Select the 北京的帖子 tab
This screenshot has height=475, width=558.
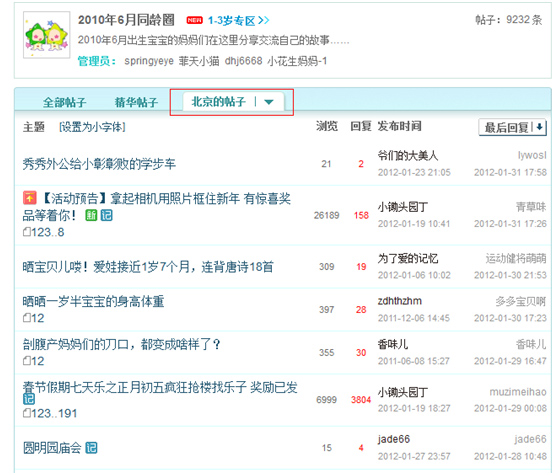tap(219, 102)
